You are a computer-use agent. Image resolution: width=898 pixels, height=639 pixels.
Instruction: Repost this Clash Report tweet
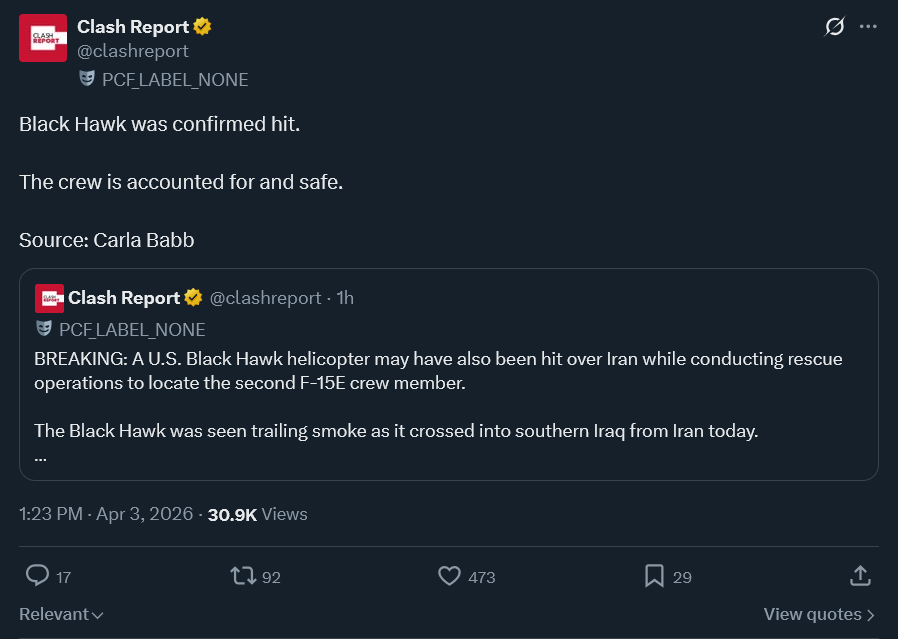(242, 576)
